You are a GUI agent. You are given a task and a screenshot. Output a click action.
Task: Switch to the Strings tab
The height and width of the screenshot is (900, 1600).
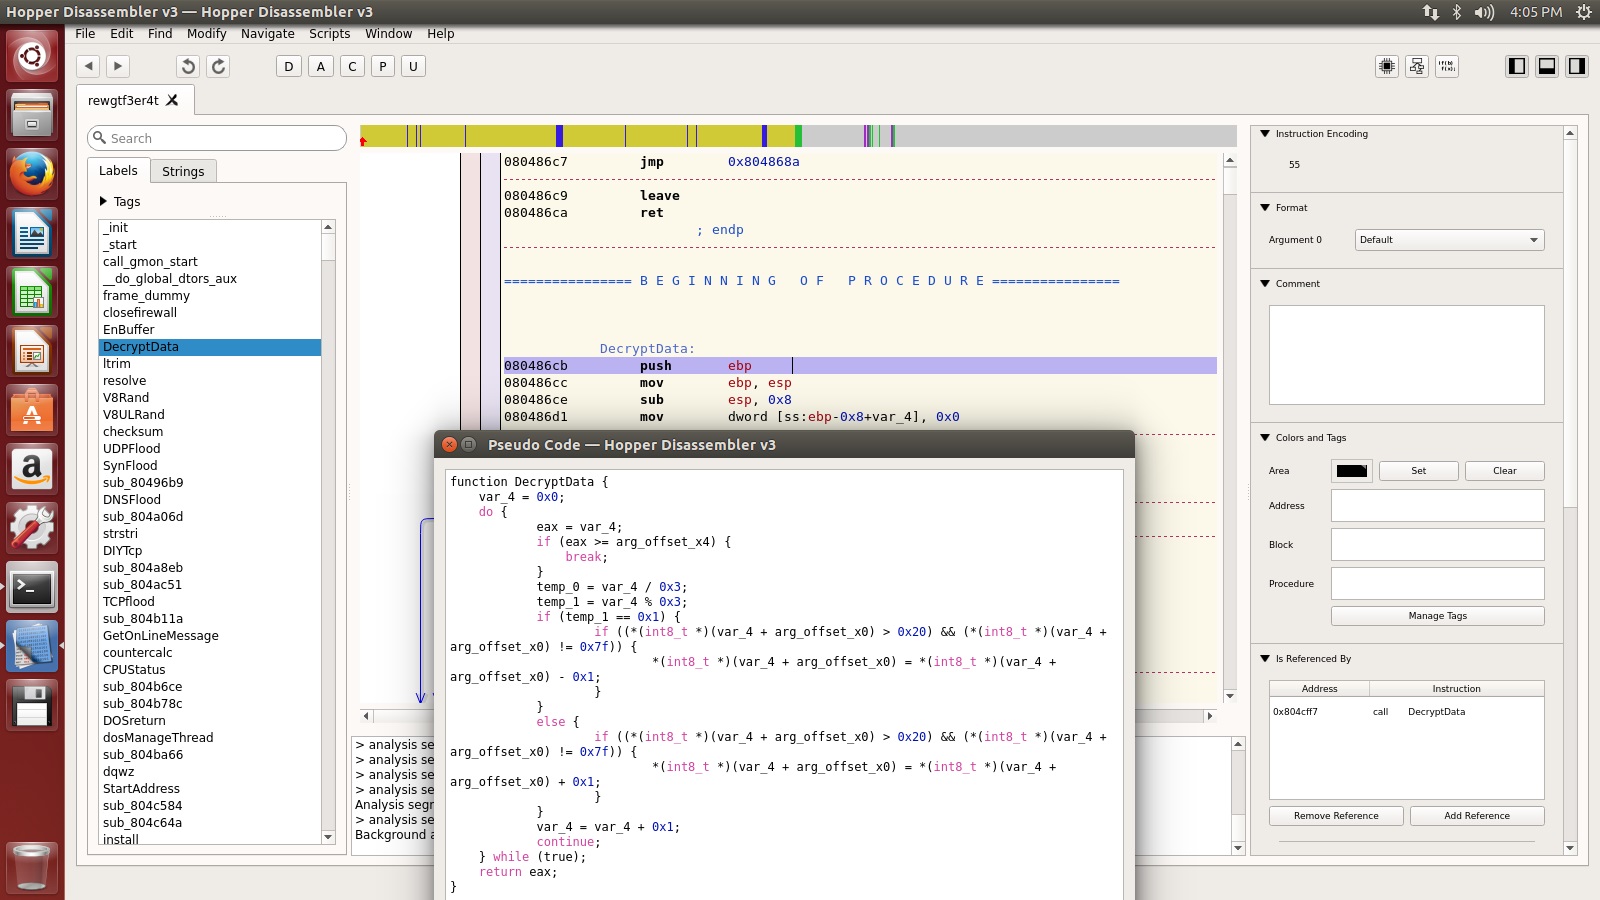[183, 171]
